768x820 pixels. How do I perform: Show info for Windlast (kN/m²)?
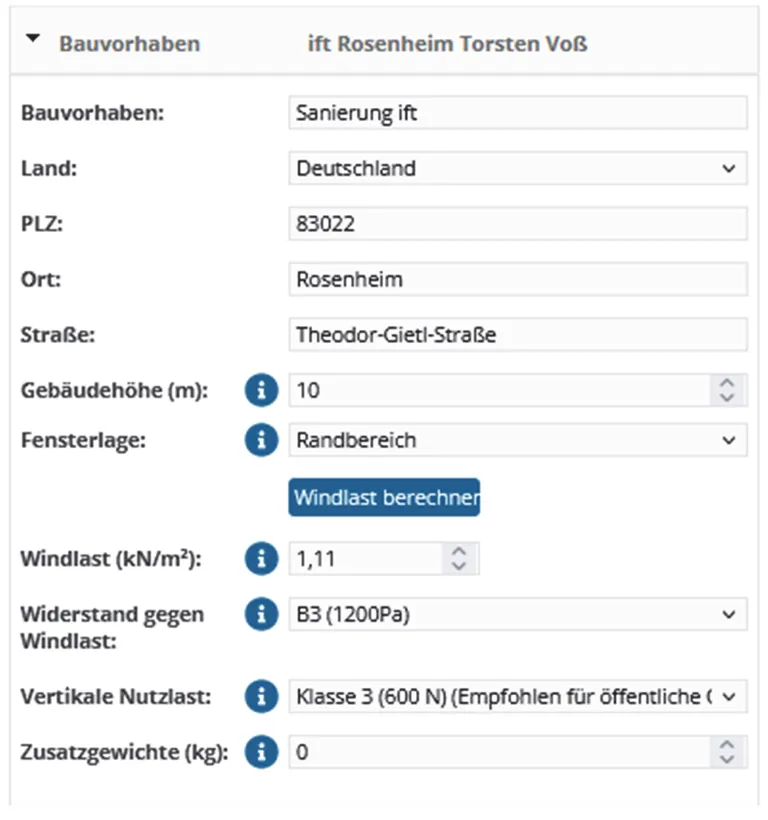(x=261, y=559)
